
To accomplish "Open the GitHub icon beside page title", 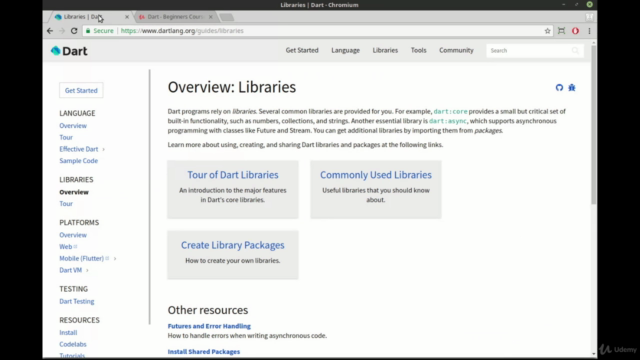I will click(x=559, y=87).
